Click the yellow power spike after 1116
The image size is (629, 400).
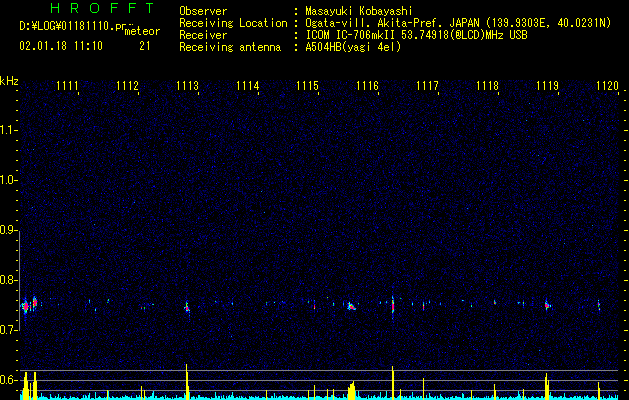point(393,382)
